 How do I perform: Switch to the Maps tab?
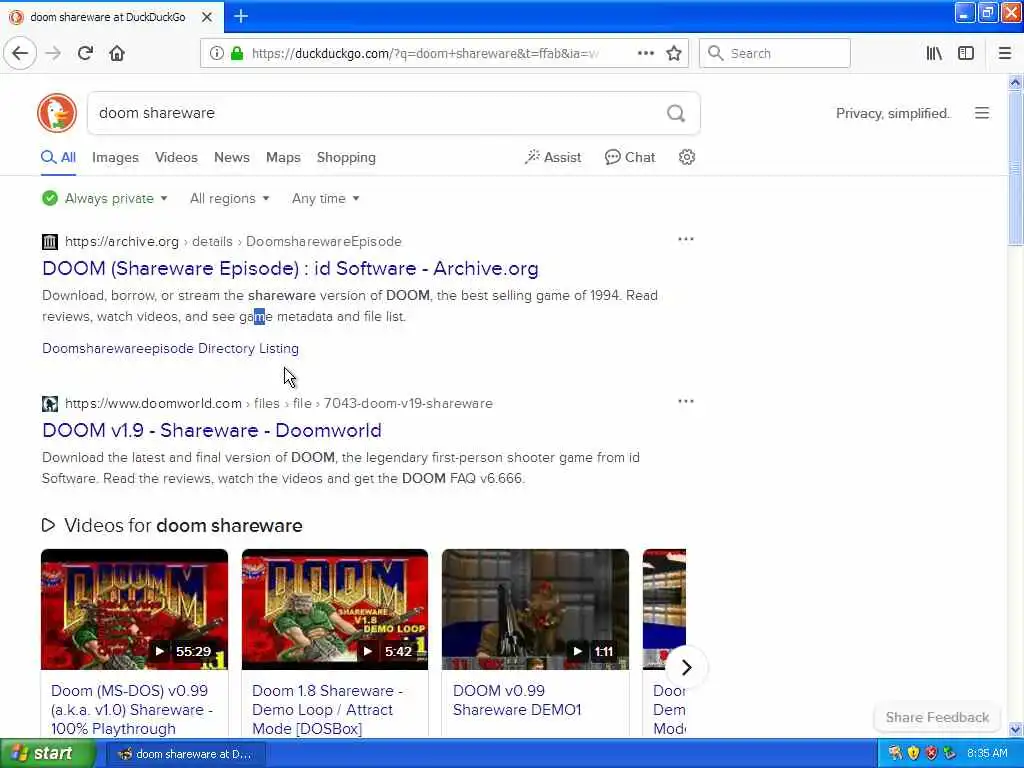tap(283, 157)
